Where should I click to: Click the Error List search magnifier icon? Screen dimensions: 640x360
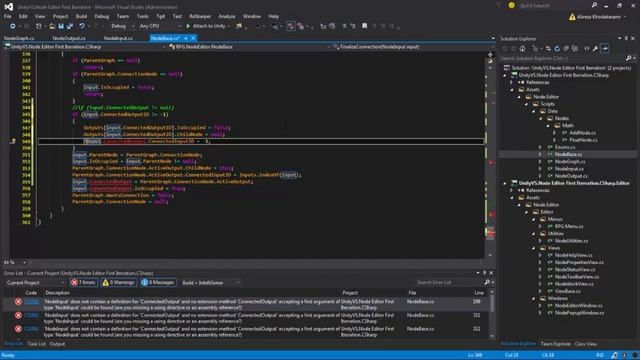point(487,282)
